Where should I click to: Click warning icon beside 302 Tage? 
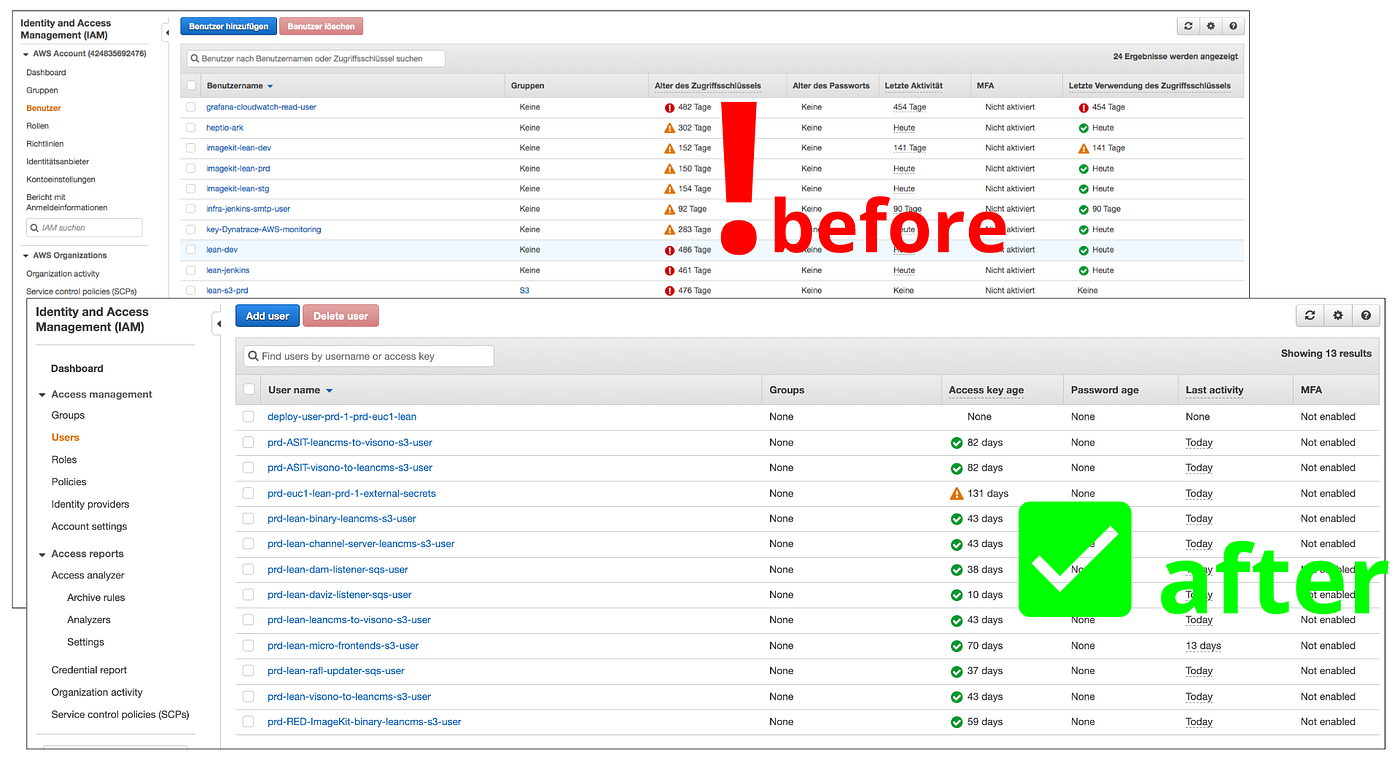click(670, 128)
